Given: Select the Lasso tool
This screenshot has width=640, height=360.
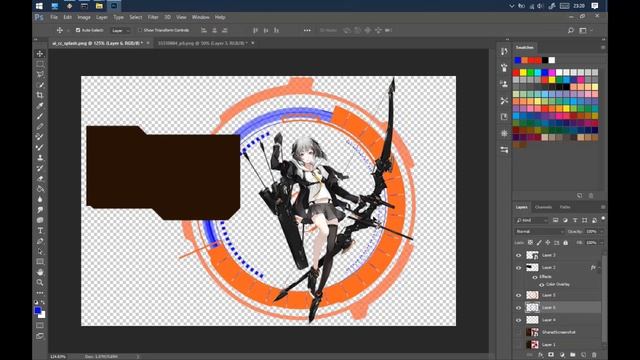Looking at the screenshot, I should click(40, 74).
